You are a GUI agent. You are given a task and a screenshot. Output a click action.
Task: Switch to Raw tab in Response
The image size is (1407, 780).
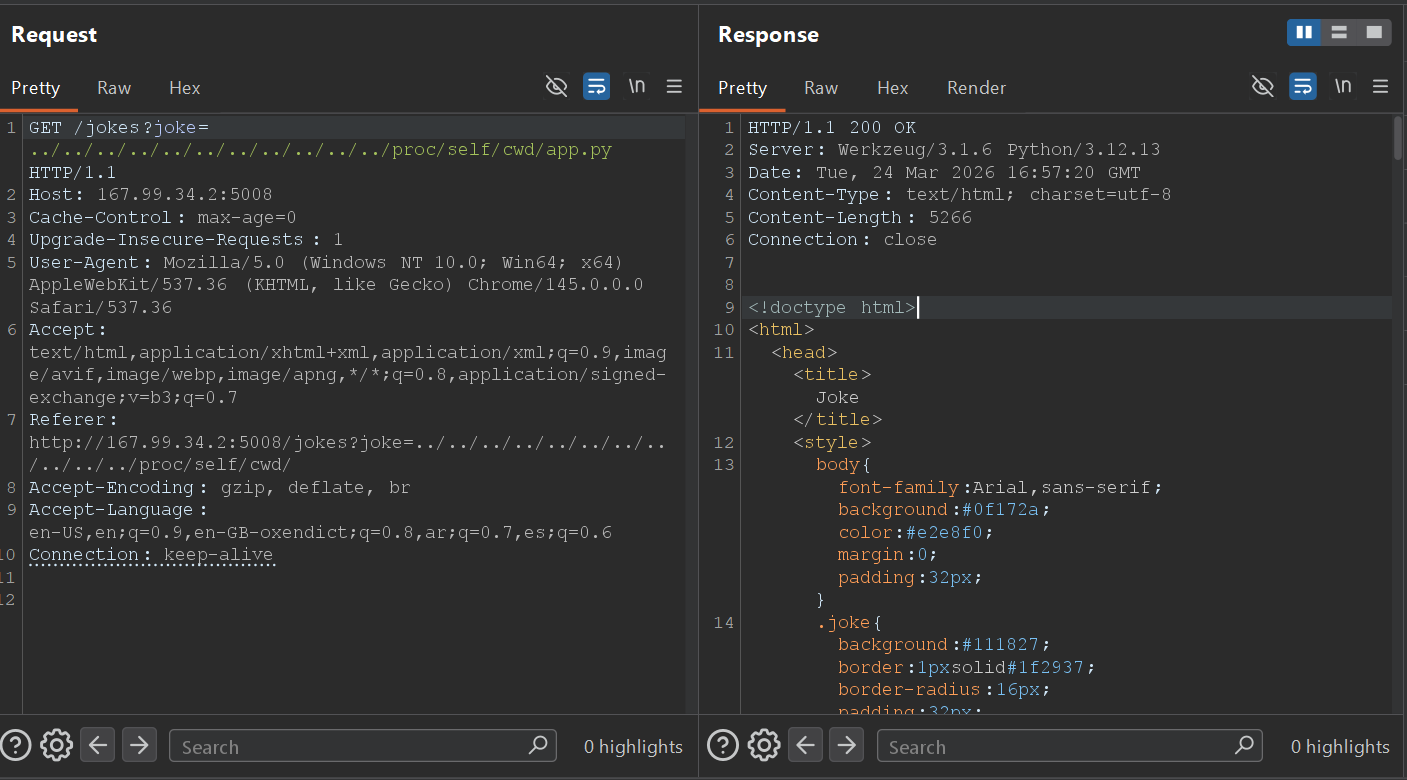coord(821,88)
